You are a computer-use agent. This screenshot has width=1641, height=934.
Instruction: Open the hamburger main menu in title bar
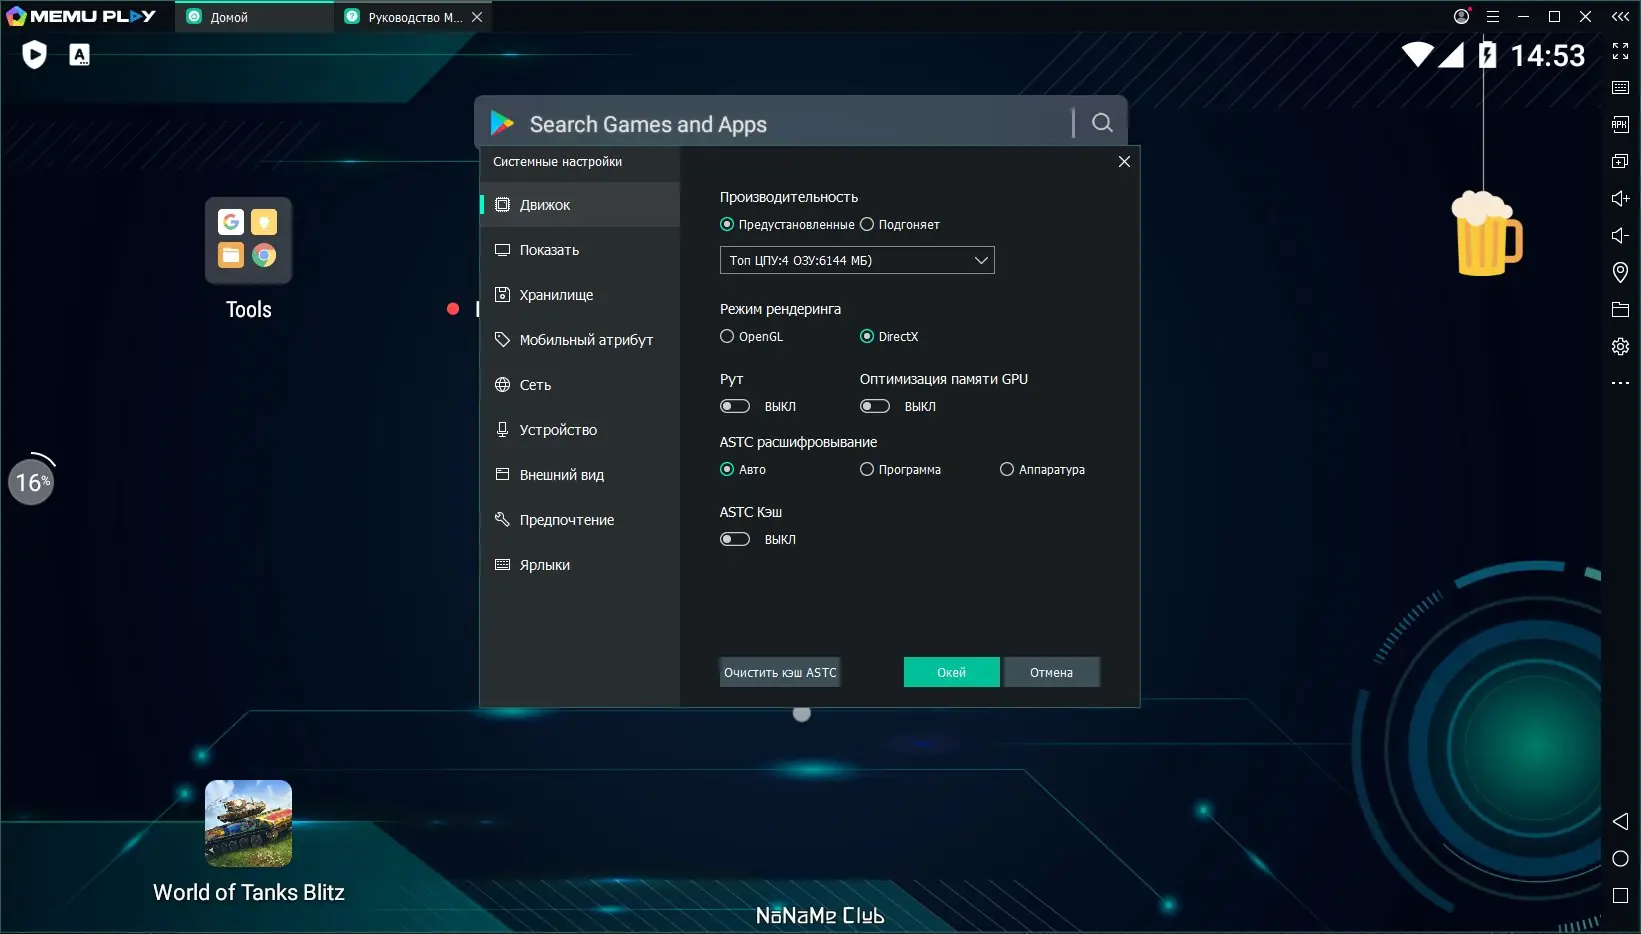(1492, 16)
